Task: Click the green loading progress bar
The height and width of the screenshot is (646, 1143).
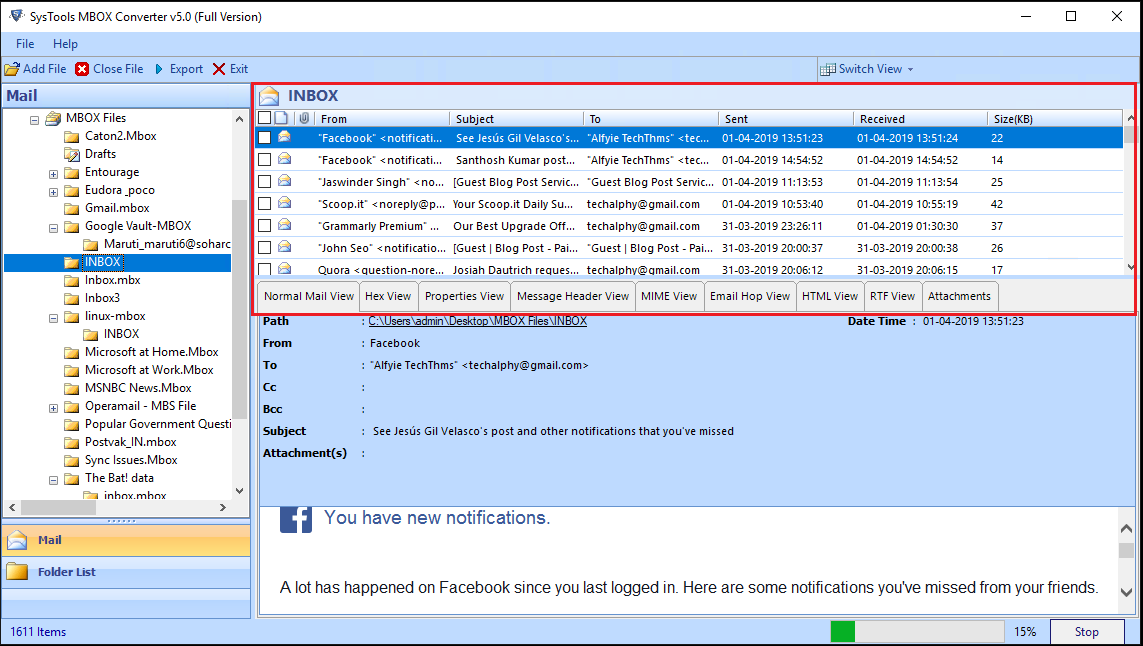Action: click(x=843, y=631)
